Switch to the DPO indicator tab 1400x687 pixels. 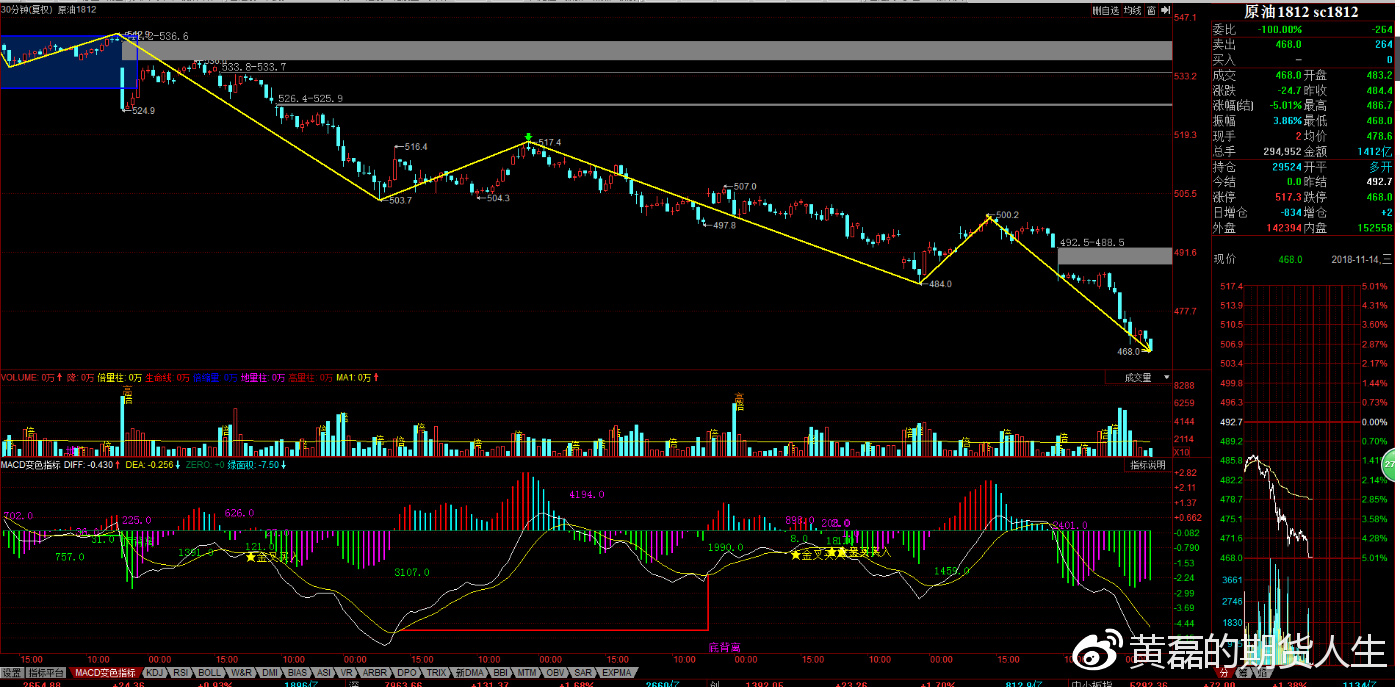pyautogui.click(x=407, y=673)
